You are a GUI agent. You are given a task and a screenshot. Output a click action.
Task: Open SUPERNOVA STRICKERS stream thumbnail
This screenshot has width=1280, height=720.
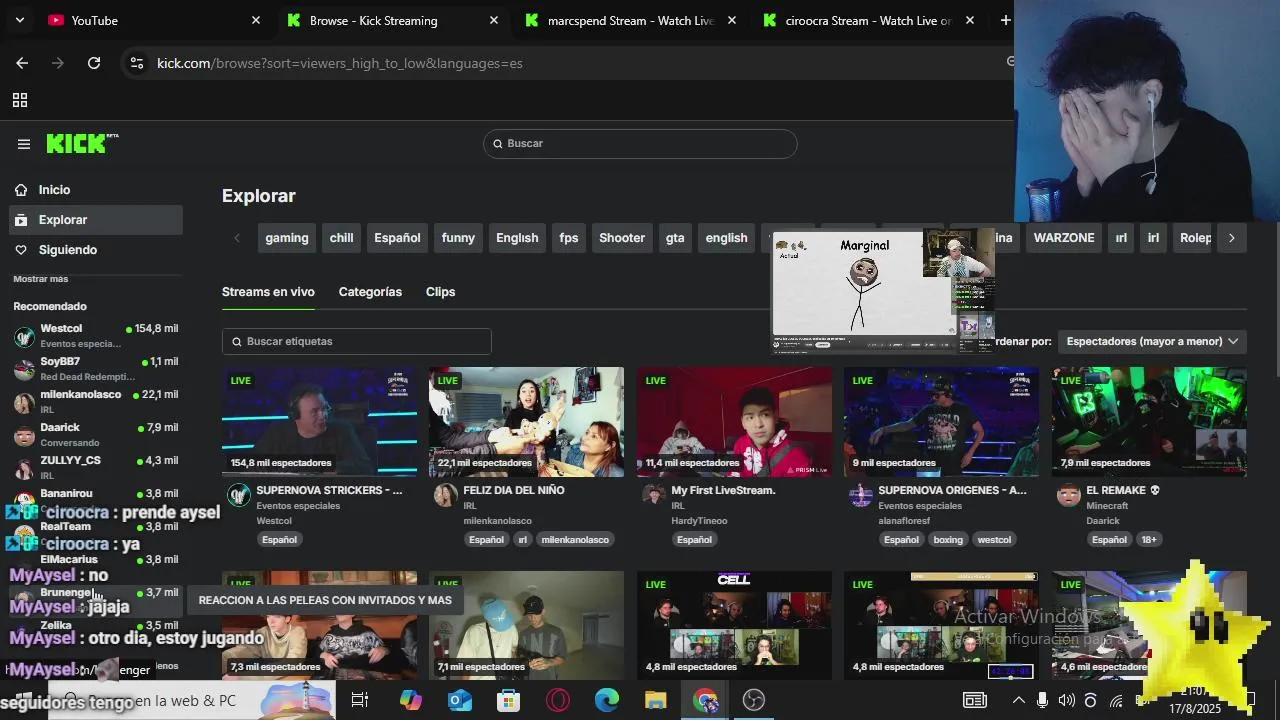pyautogui.click(x=320, y=422)
